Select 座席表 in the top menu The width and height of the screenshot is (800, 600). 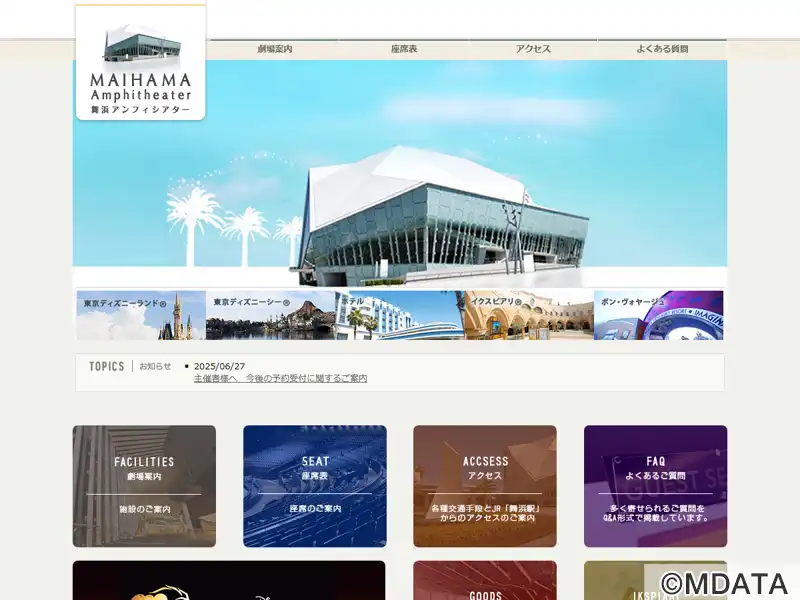pos(404,49)
